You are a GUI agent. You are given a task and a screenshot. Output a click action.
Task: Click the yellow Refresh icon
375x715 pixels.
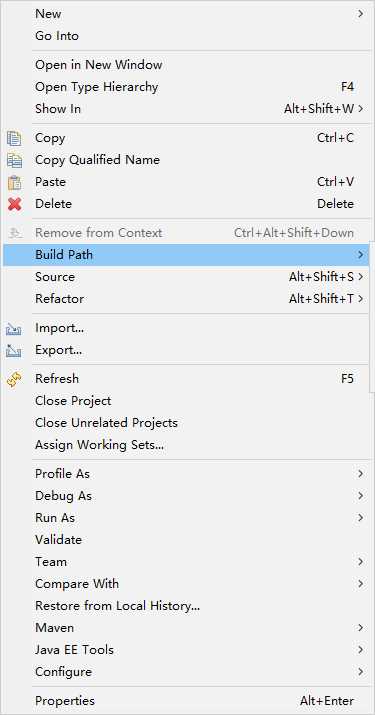click(x=15, y=379)
